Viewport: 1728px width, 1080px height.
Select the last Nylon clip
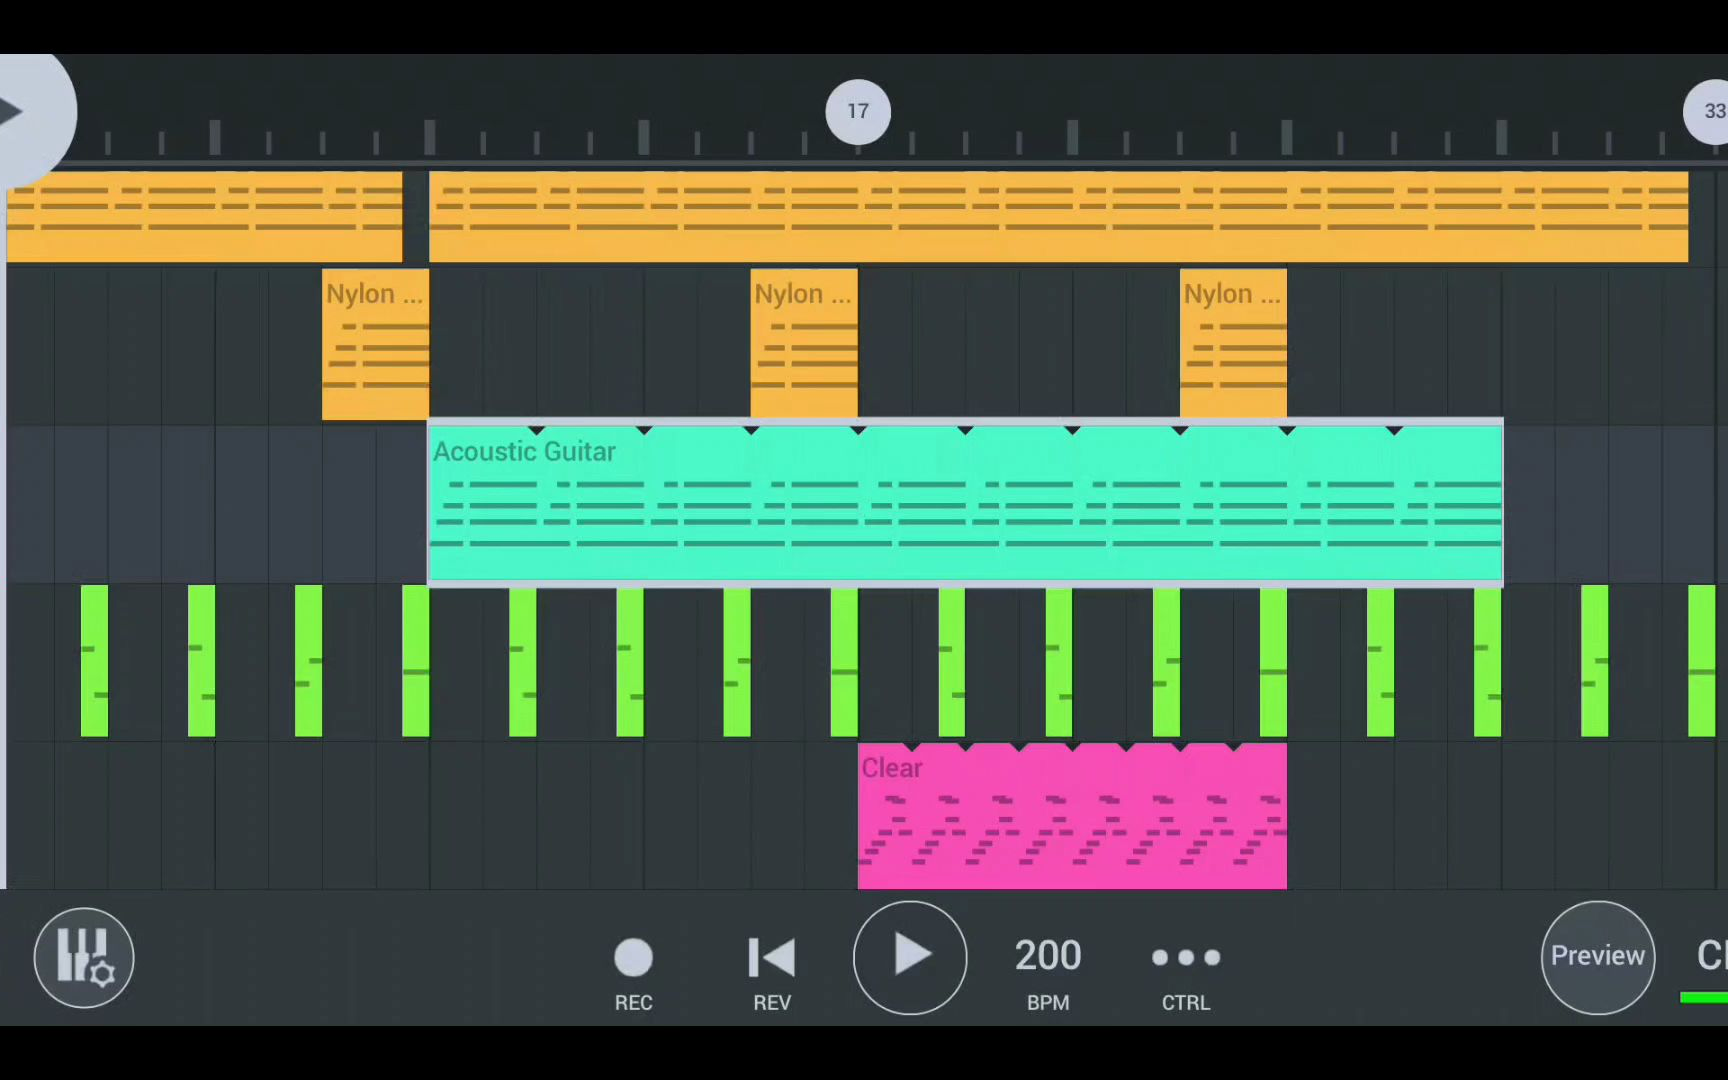pyautogui.click(x=1233, y=344)
